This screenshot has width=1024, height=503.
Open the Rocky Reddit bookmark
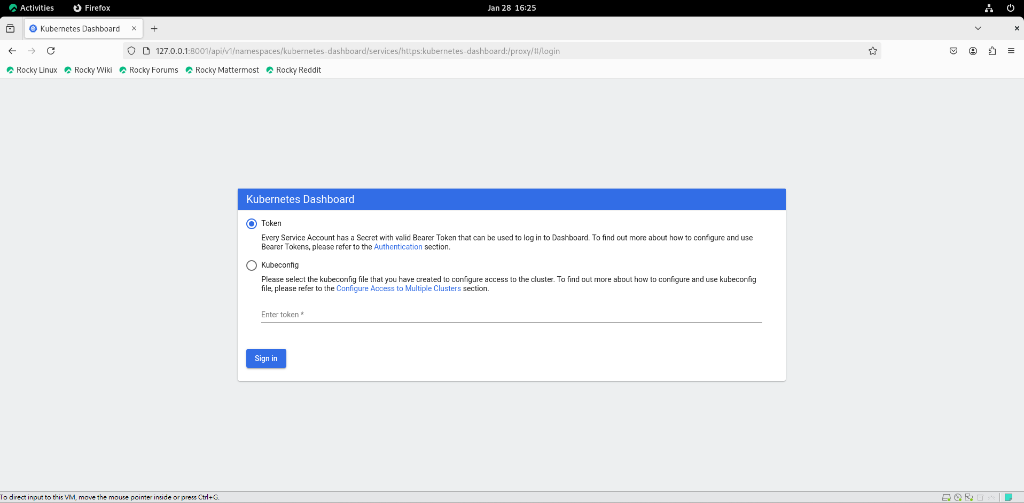[x=294, y=70]
